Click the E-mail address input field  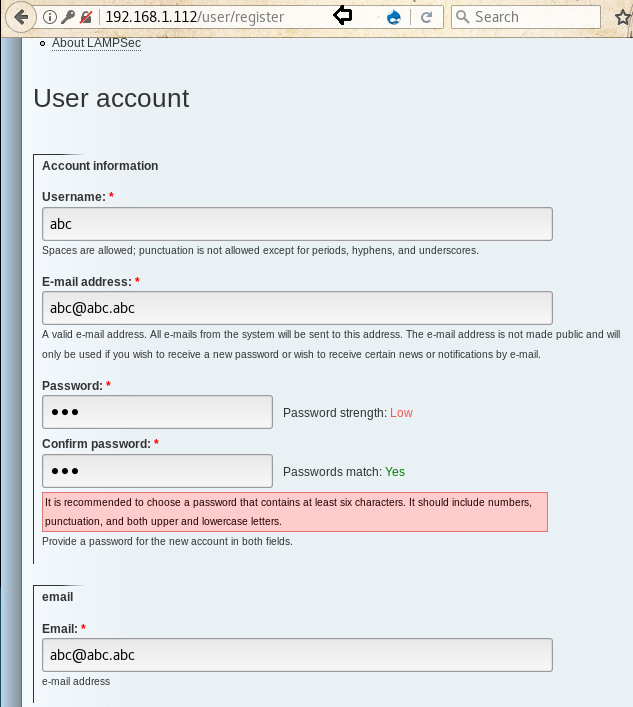(297, 308)
